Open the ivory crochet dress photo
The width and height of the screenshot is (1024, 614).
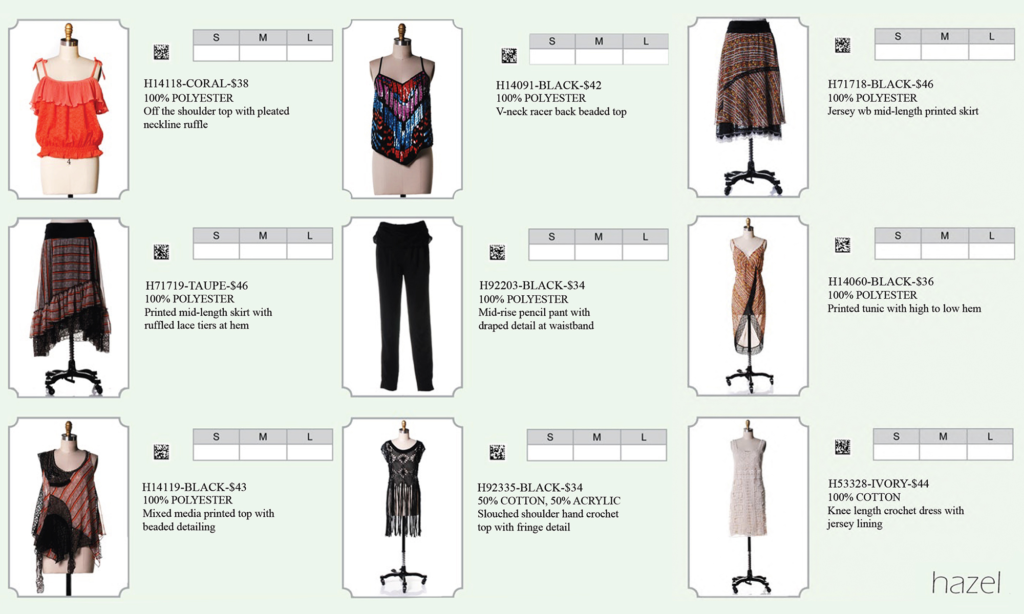tap(748, 507)
